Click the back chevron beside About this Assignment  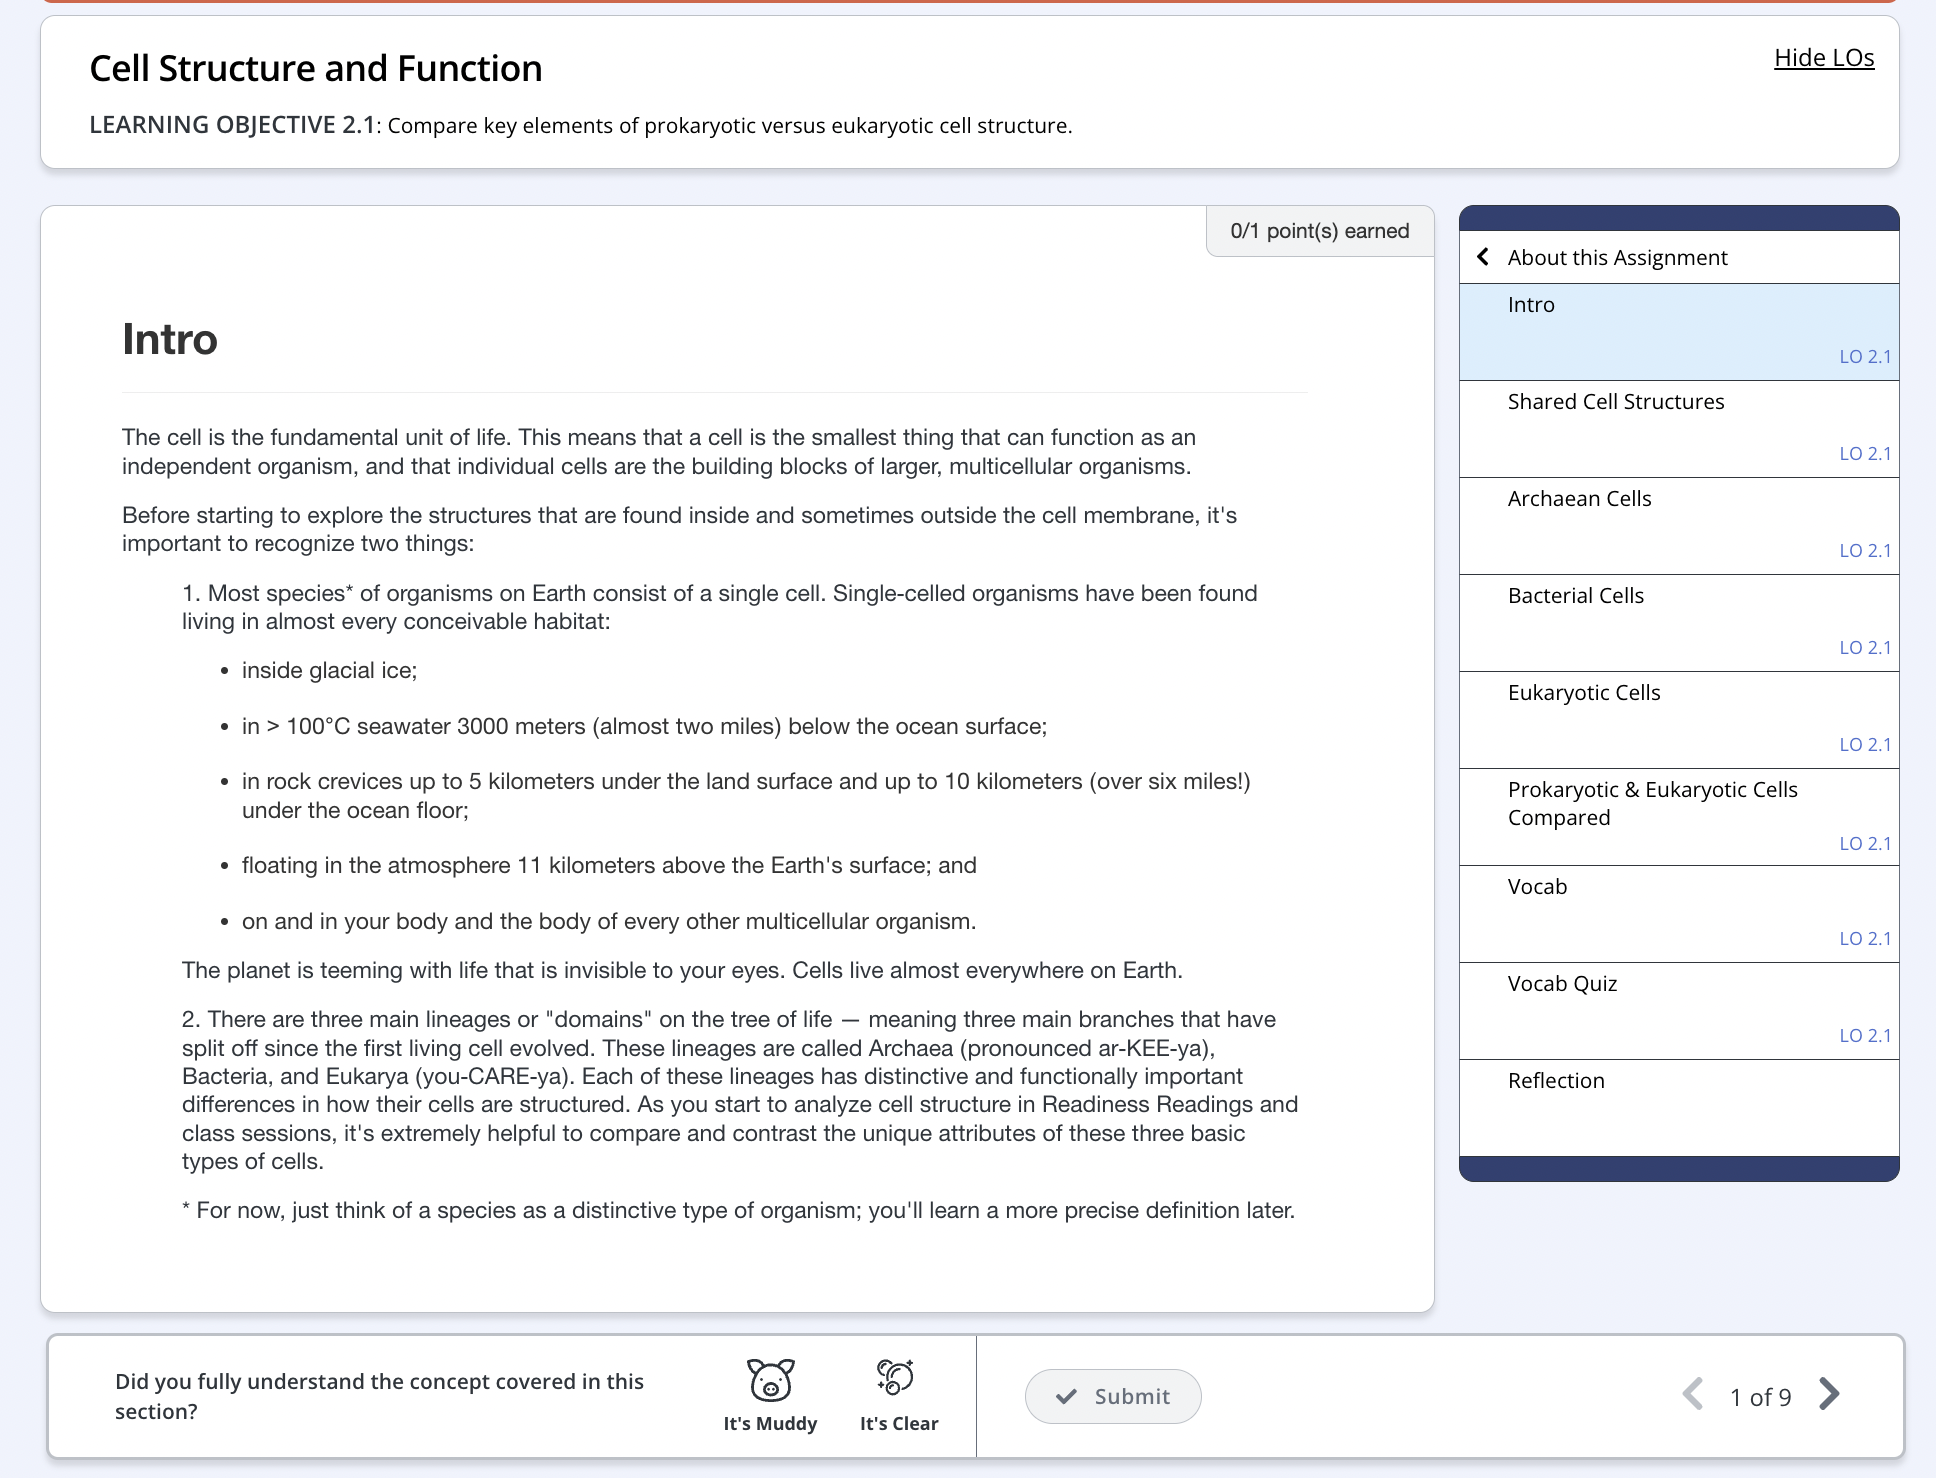click(1483, 257)
